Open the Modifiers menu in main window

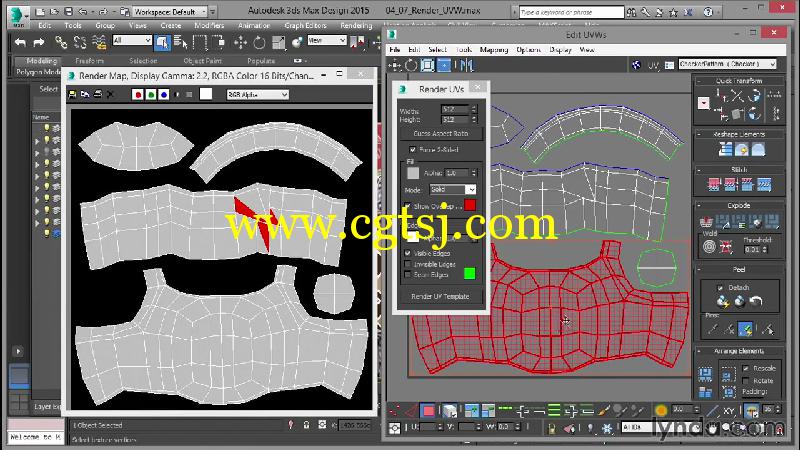click(209, 25)
